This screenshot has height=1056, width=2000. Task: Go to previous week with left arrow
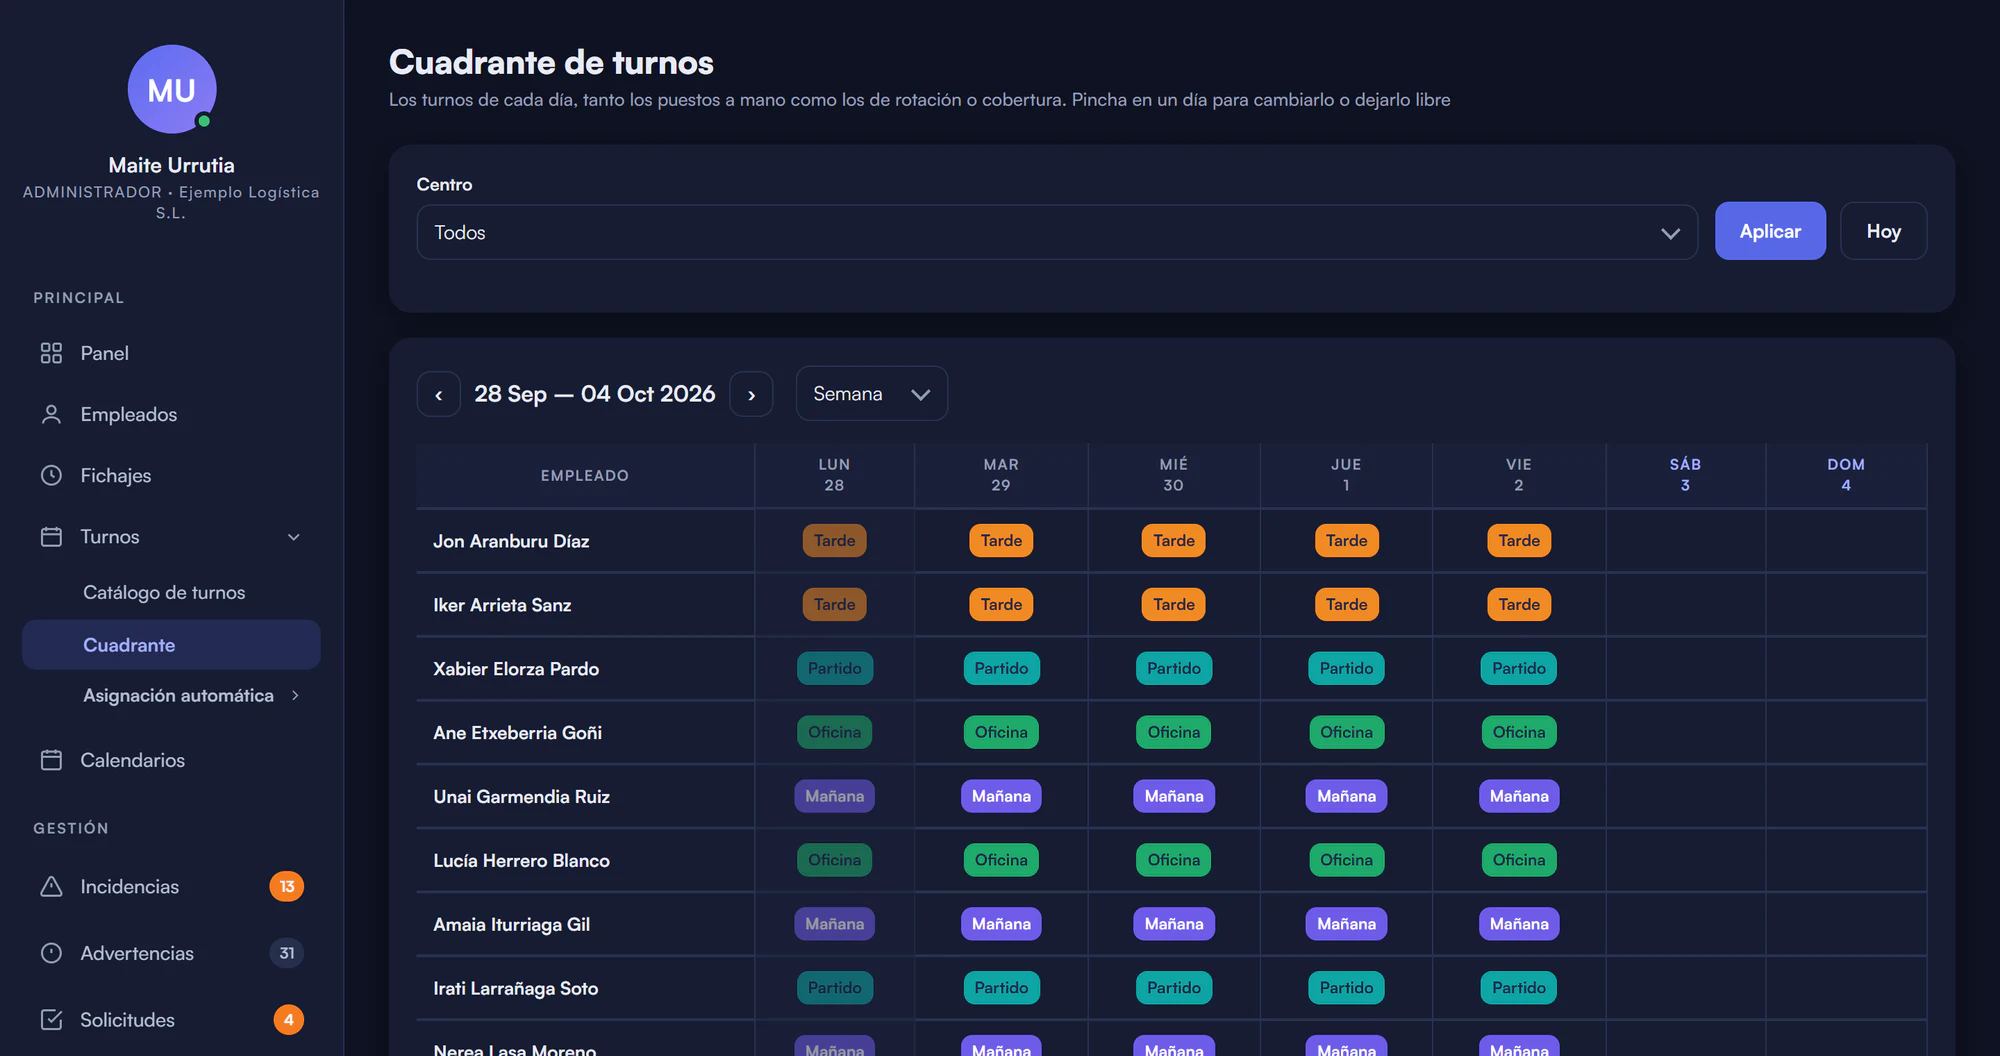[x=438, y=394]
